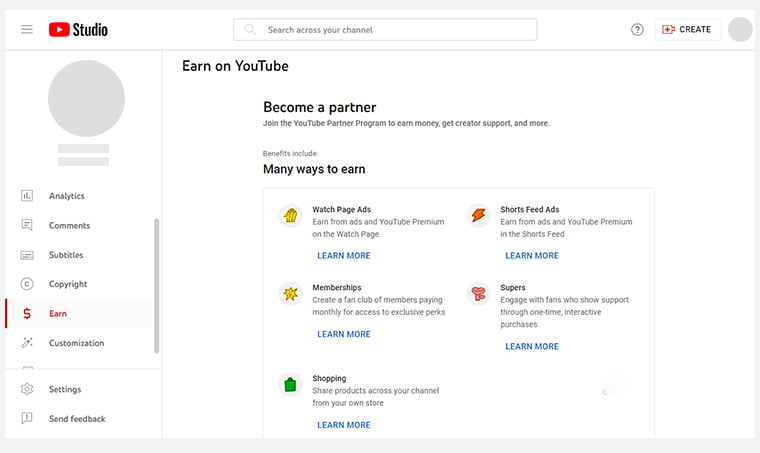Click the Supers heart icon
The height and width of the screenshot is (453, 760).
[478, 293]
